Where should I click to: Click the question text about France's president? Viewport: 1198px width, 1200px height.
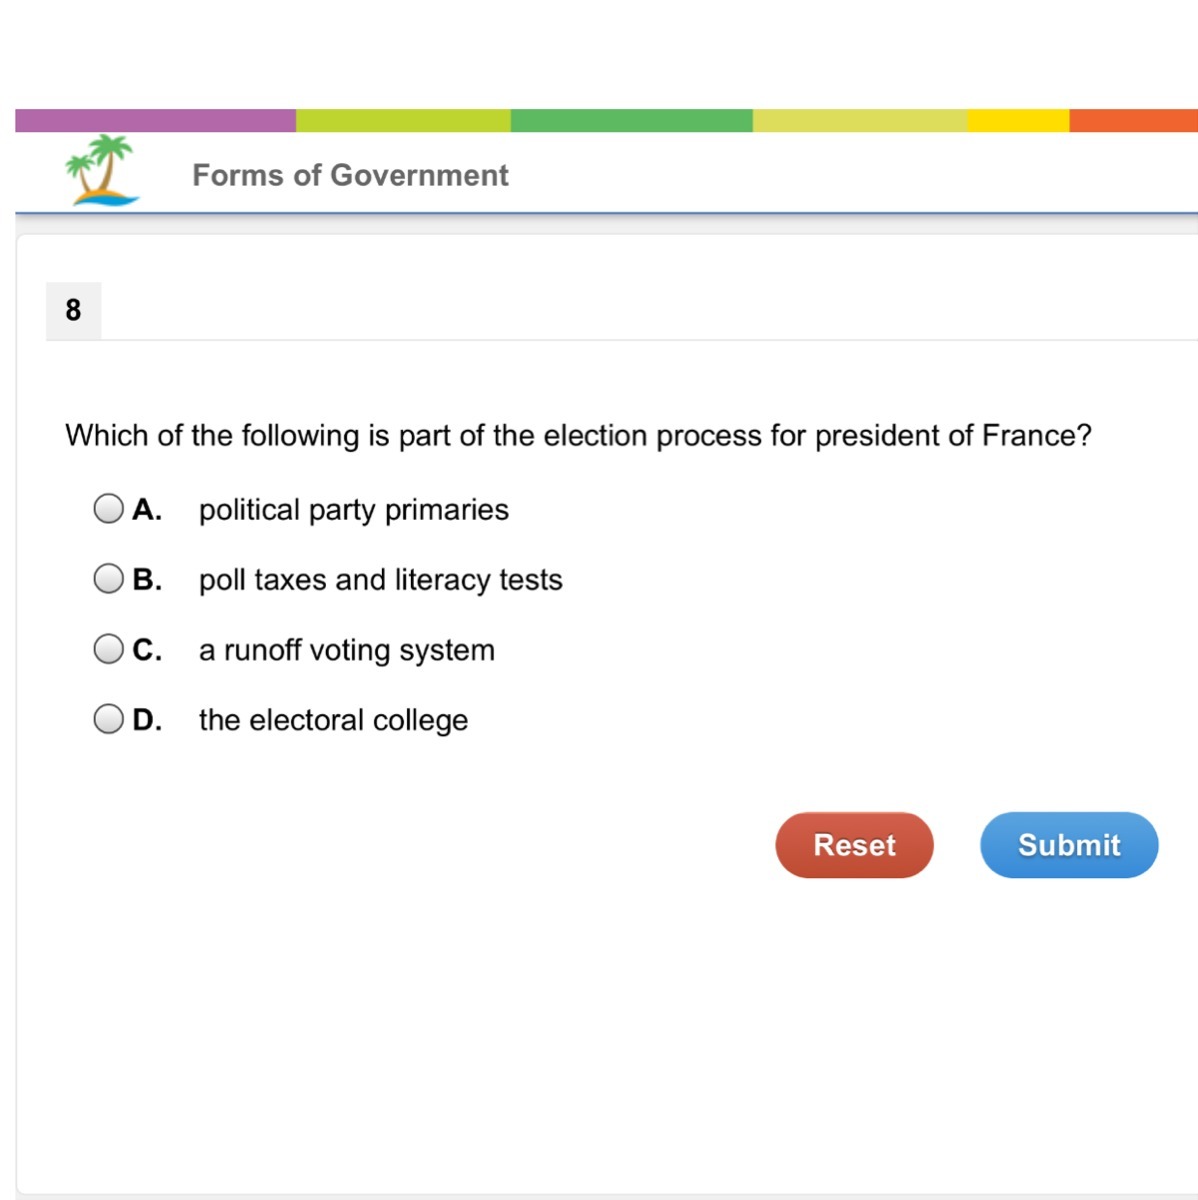click(578, 436)
